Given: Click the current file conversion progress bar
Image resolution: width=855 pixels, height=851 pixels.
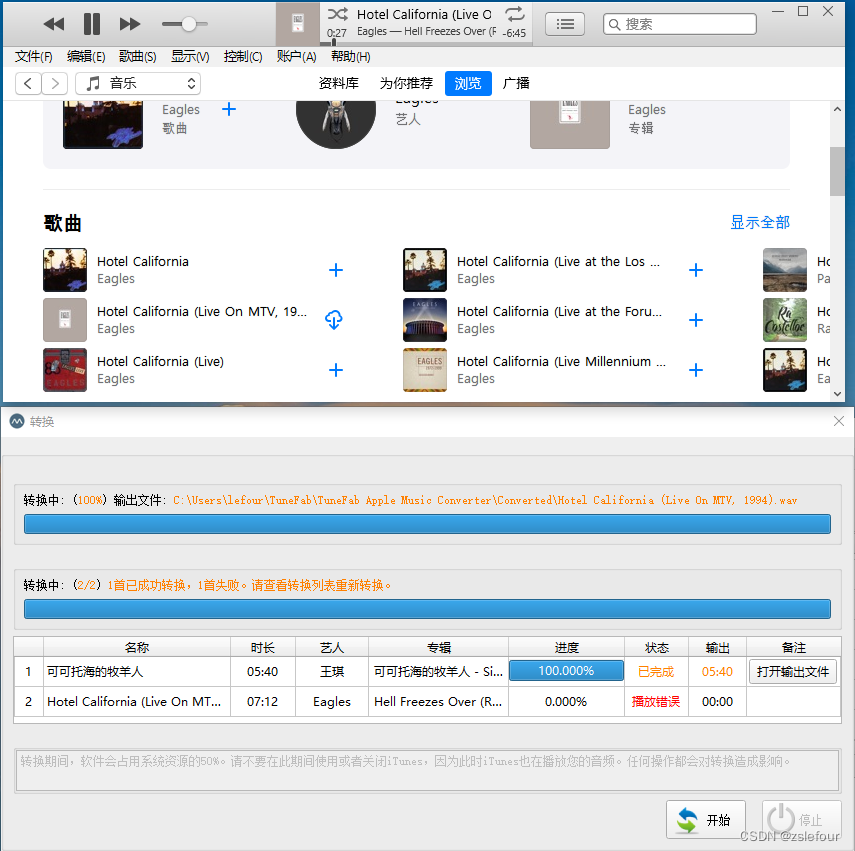Looking at the screenshot, I should point(427,524).
